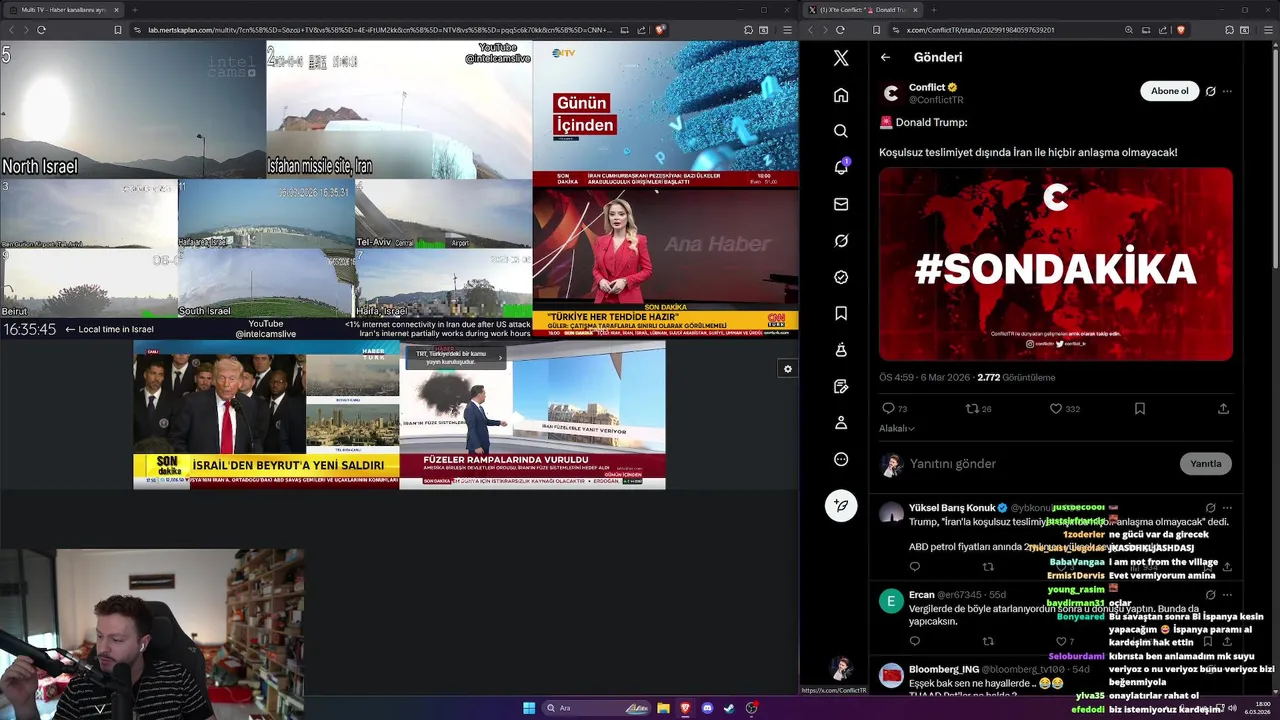Click the X logo at sidebar top
The width and height of the screenshot is (1280, 720).
coord(841,58)
